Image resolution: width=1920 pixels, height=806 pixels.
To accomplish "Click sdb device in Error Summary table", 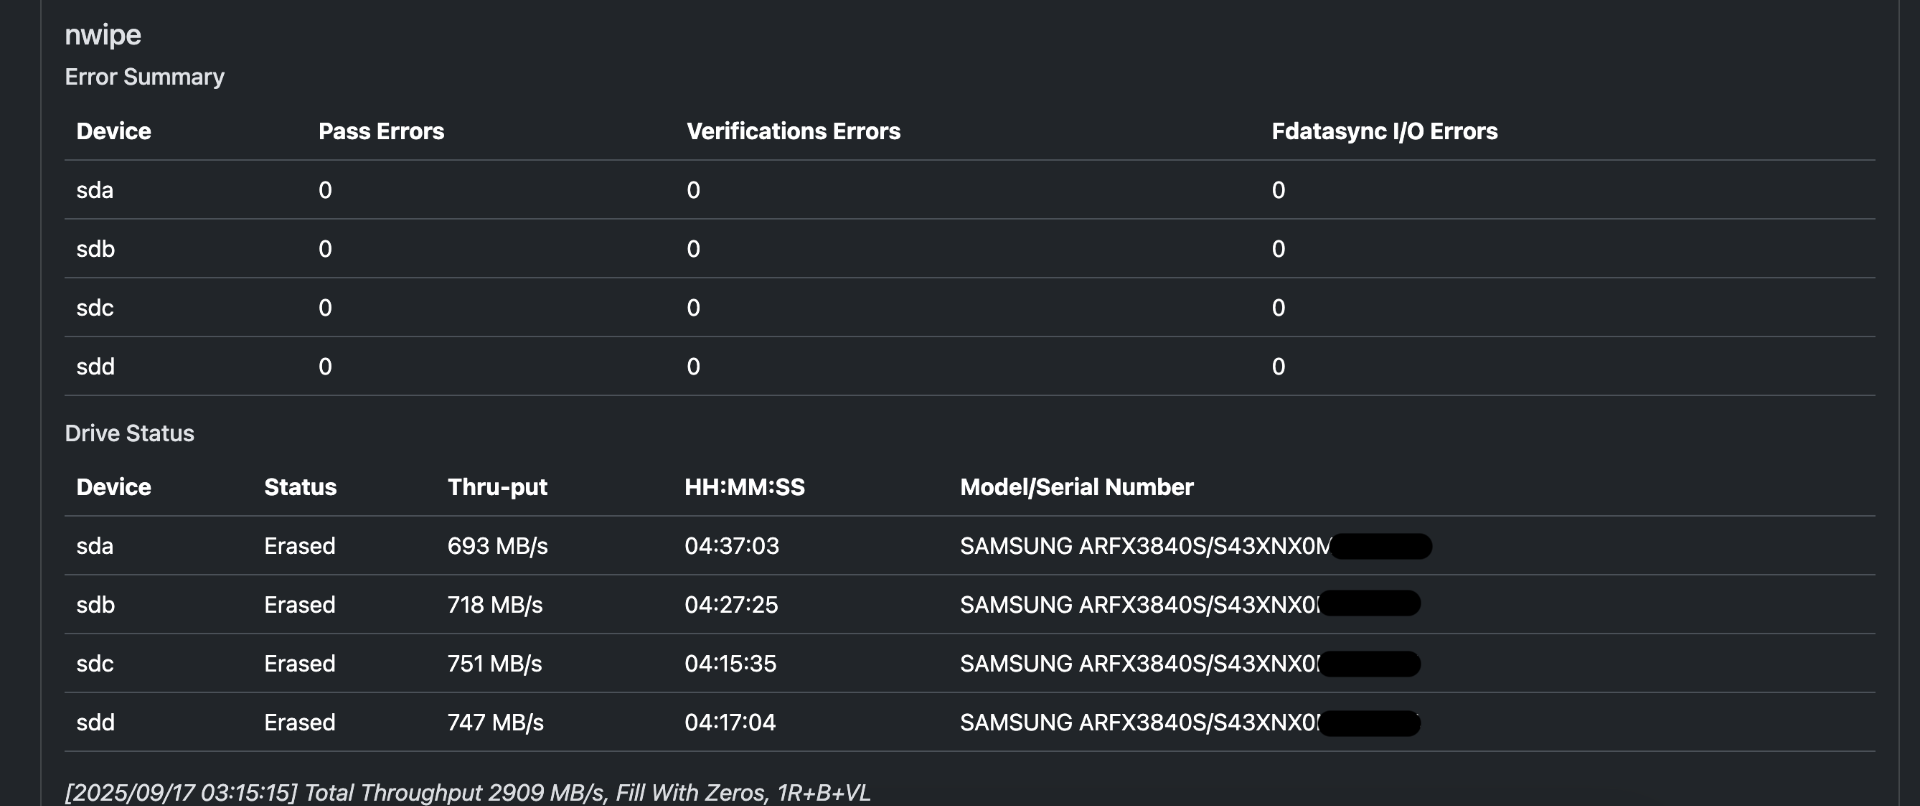I will pyautogui.click(x=96, y=249).
